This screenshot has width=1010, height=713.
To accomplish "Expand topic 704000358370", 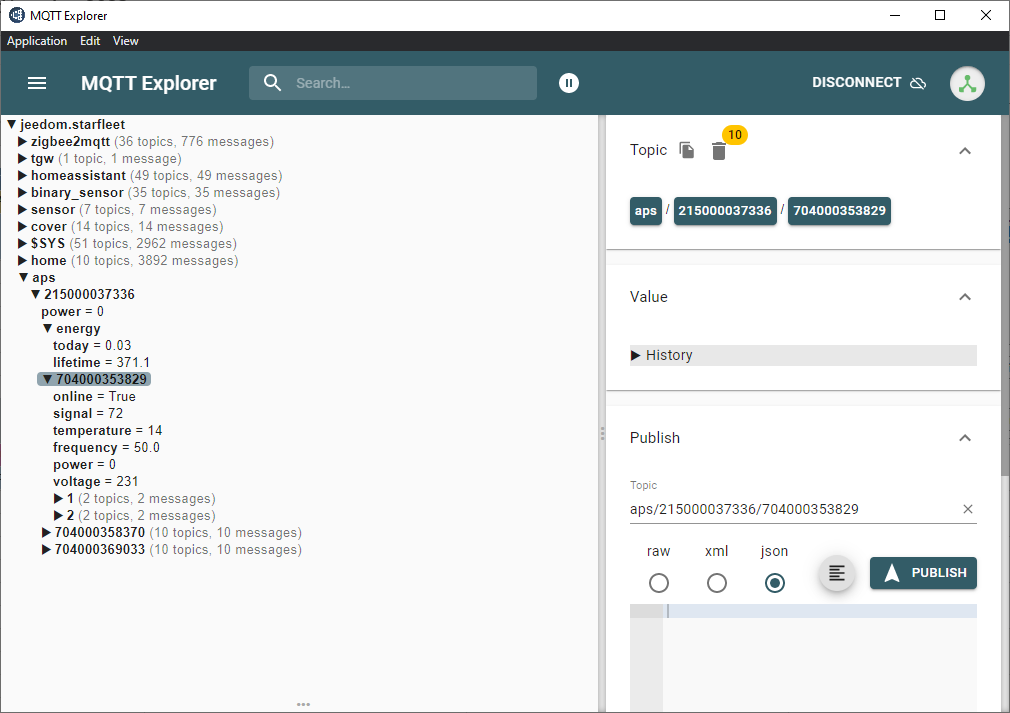I will [x=46, y=533].
